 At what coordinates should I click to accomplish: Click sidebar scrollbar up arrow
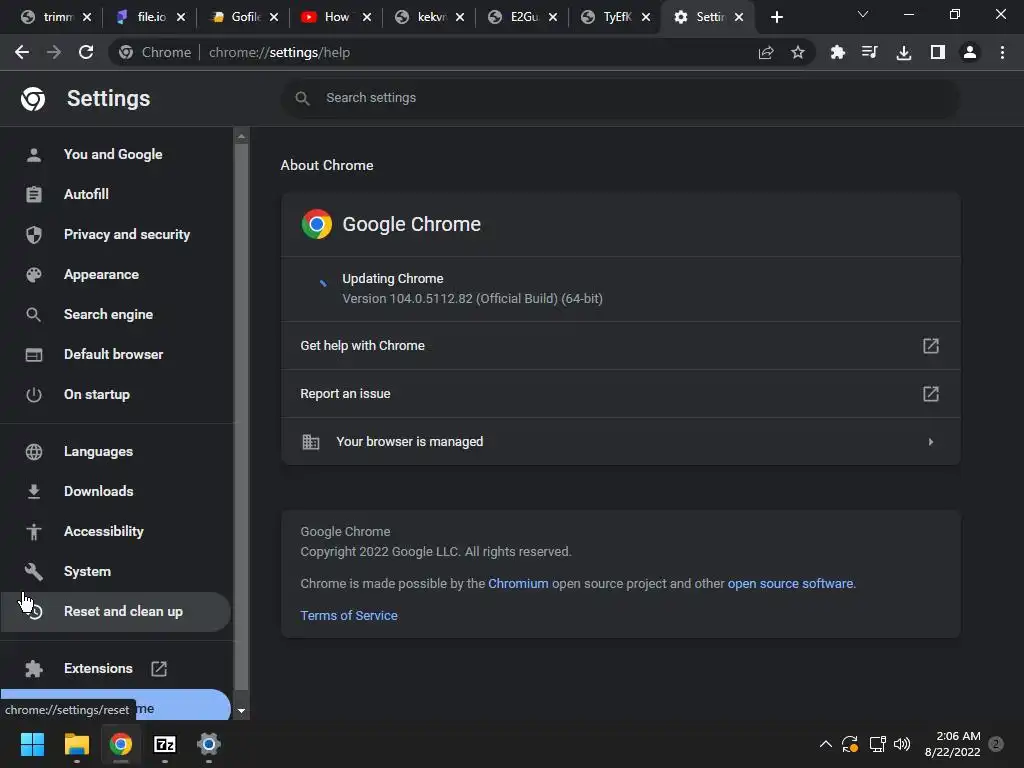click(241, 136)
